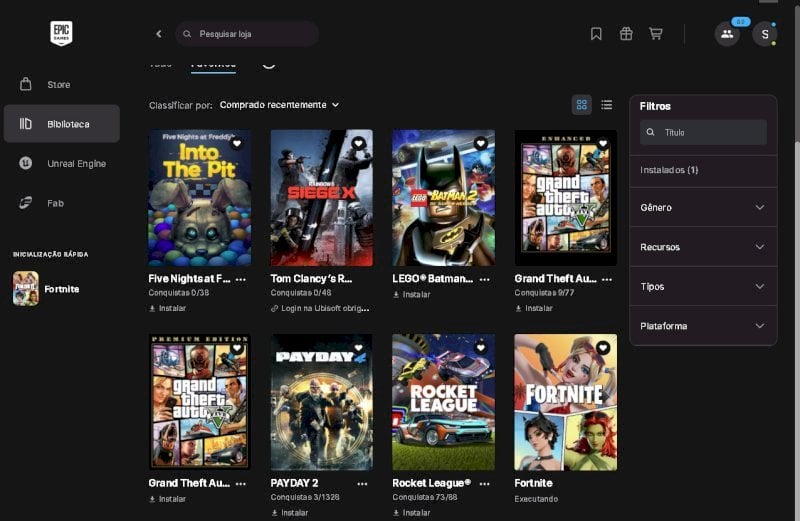Click the S profile avatar
The width and height of the screenshot is (800, 521).
(x=764, y=34)
